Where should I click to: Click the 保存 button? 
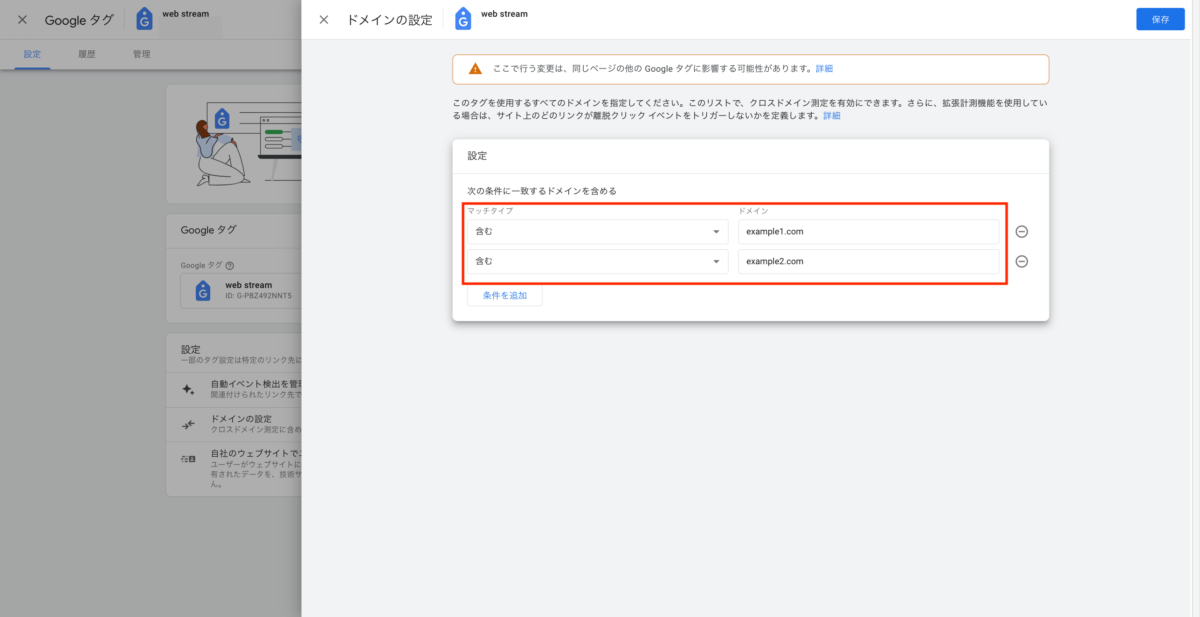coord(1159,18)
